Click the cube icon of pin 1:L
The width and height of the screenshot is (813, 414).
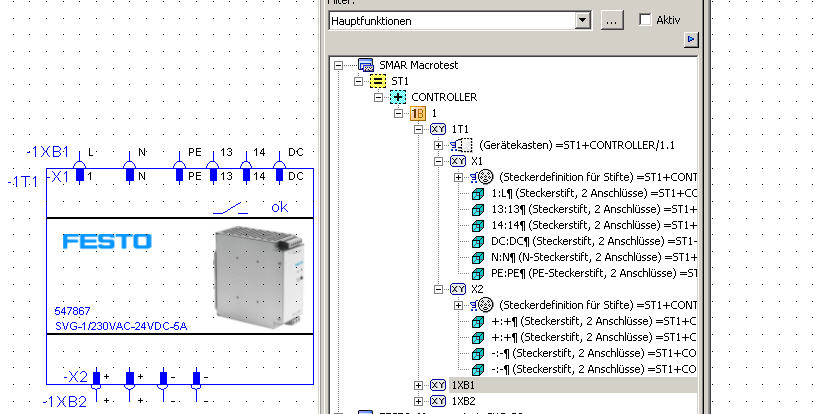pyautogui.click(x=478, y=194)
